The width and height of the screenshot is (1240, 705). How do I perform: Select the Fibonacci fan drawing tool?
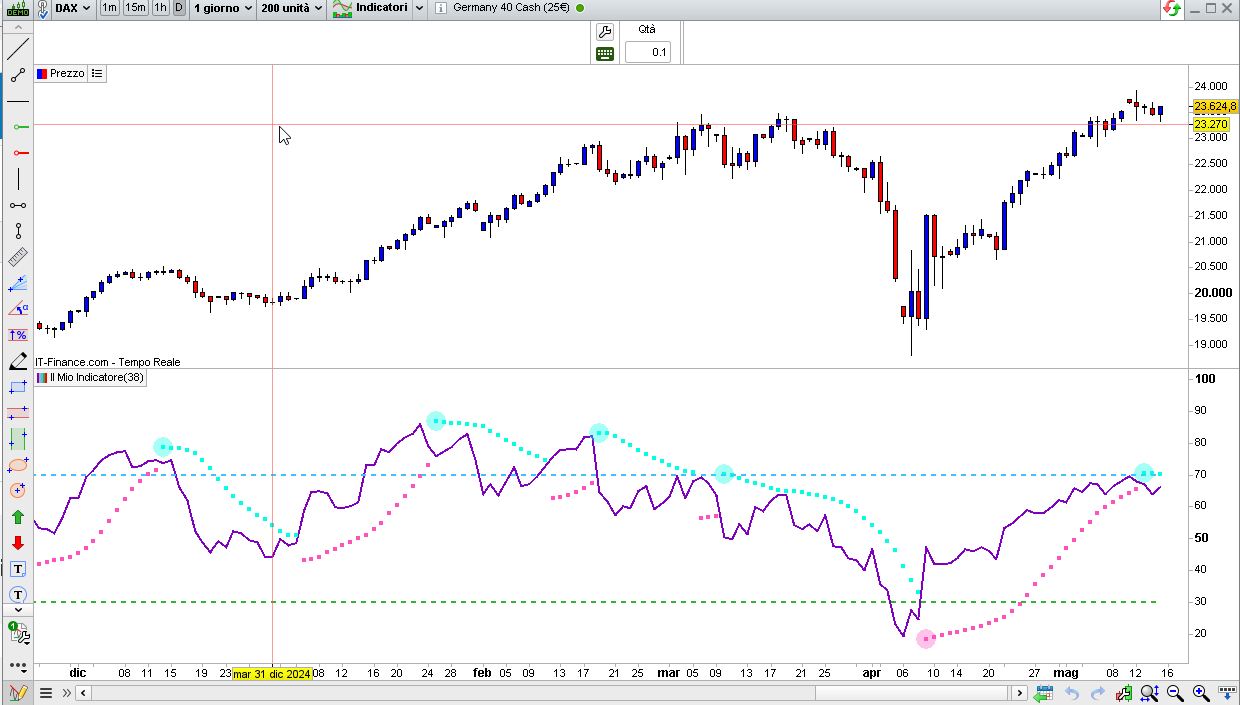click(18, 283)
